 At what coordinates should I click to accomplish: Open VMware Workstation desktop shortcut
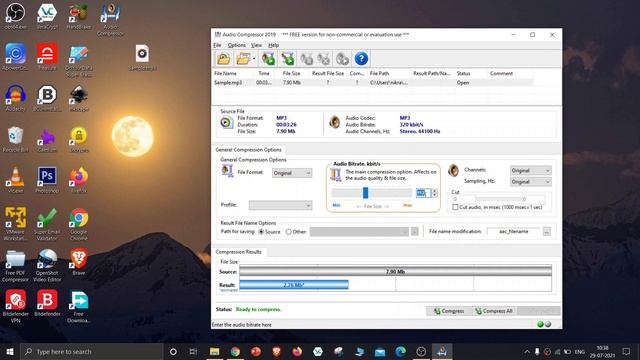[x=16, y=224]
